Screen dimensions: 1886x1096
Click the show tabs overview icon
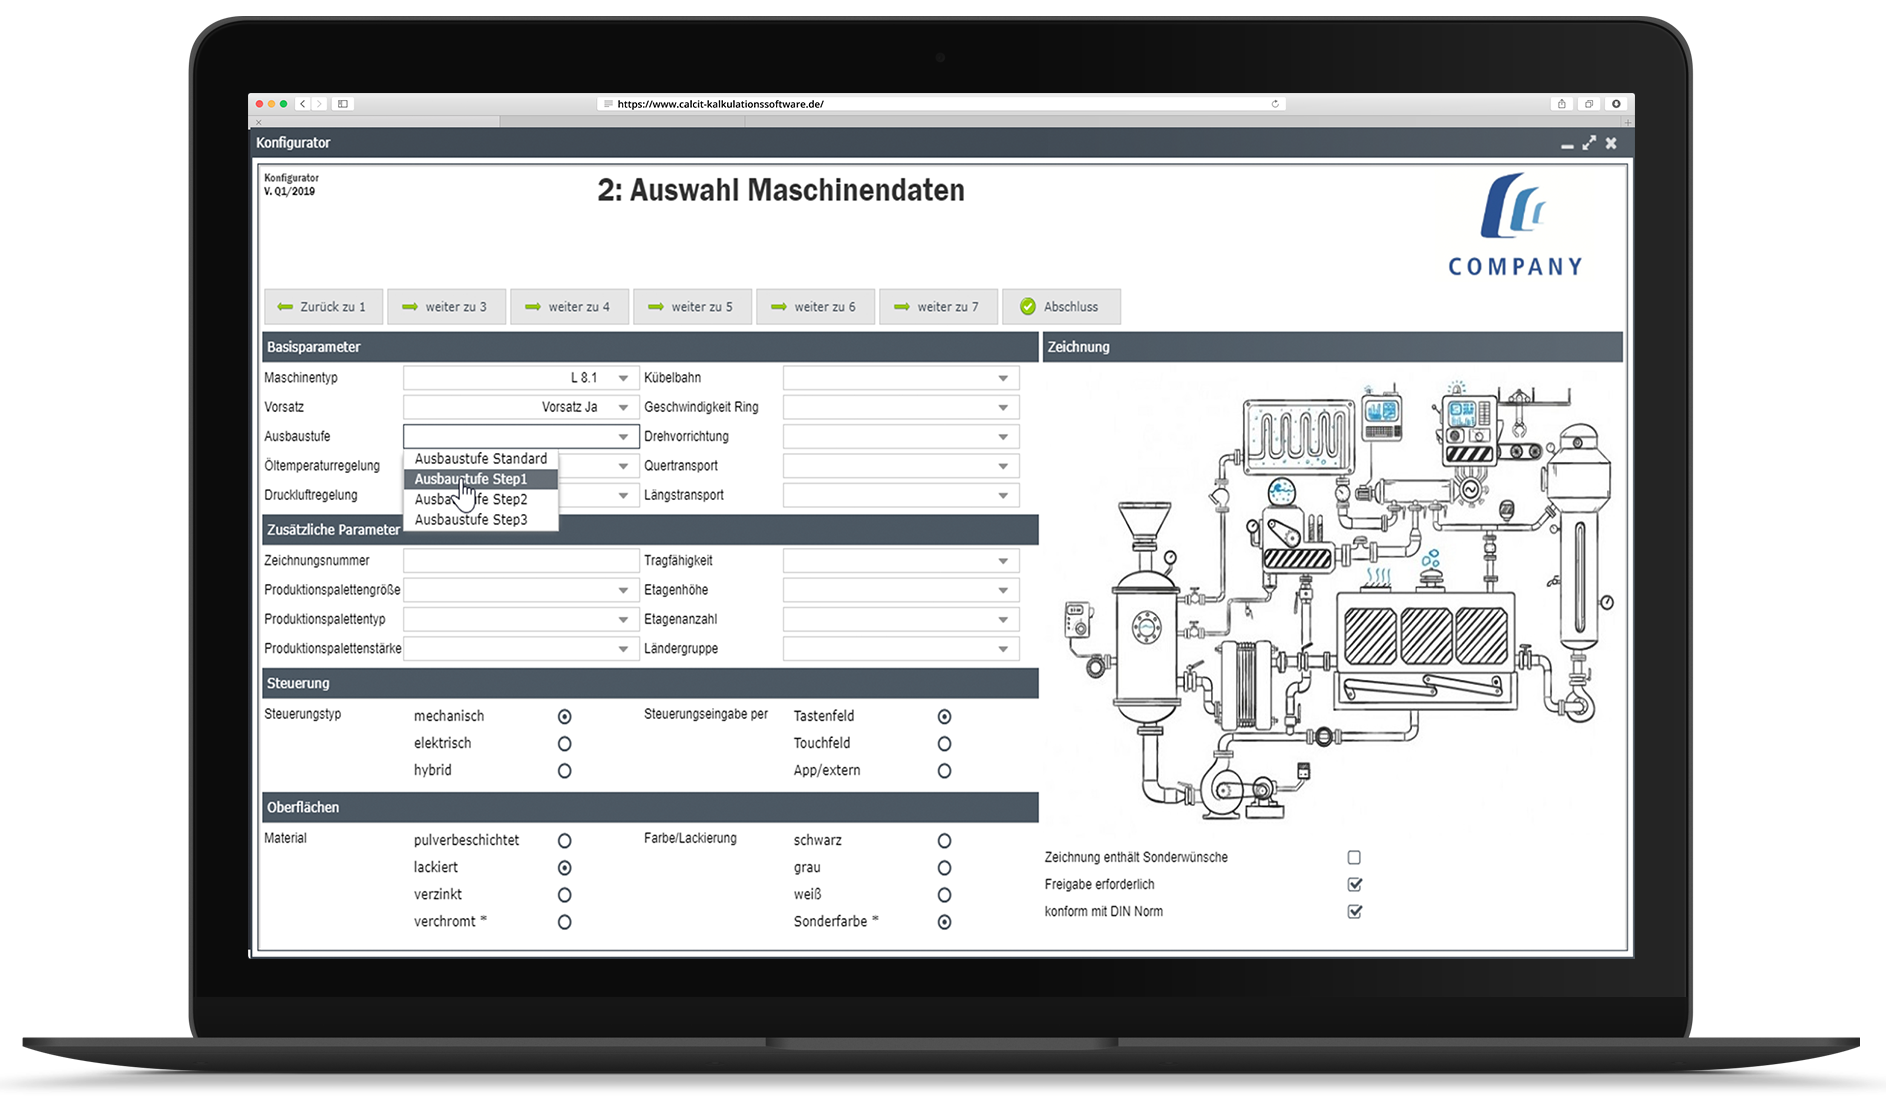[x=1588, y=104]
